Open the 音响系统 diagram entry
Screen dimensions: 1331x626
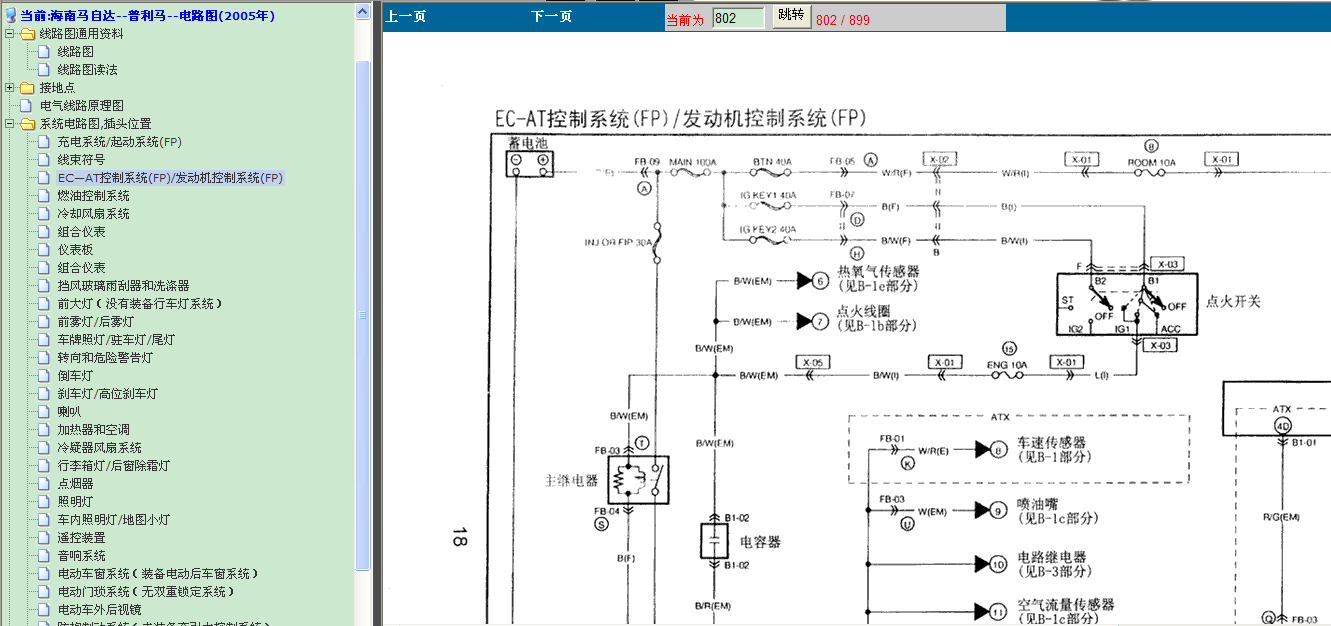81,556
